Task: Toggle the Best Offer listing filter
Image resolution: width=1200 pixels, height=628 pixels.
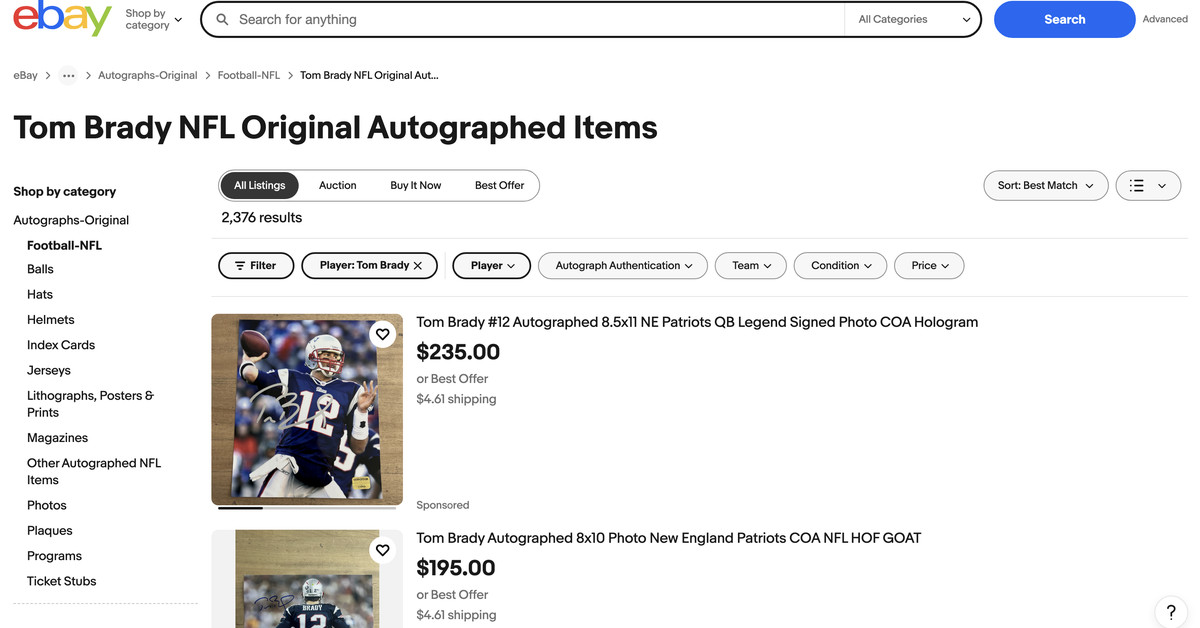Action: (x=499, y=185)
